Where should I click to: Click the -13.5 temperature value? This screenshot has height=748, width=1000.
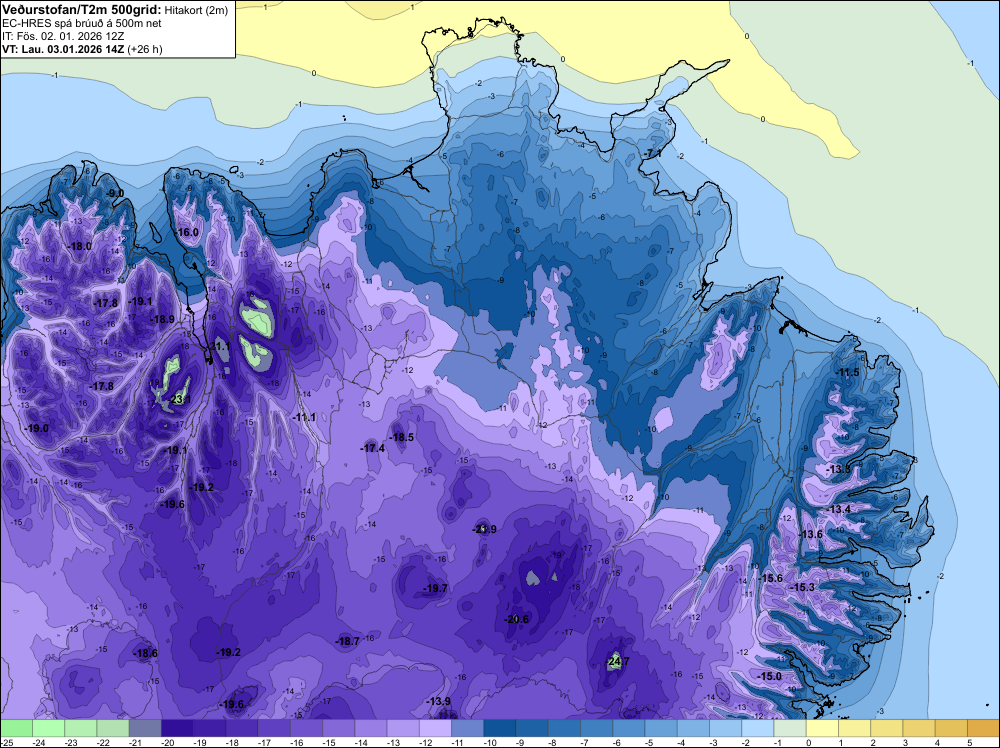pos(839,469)
